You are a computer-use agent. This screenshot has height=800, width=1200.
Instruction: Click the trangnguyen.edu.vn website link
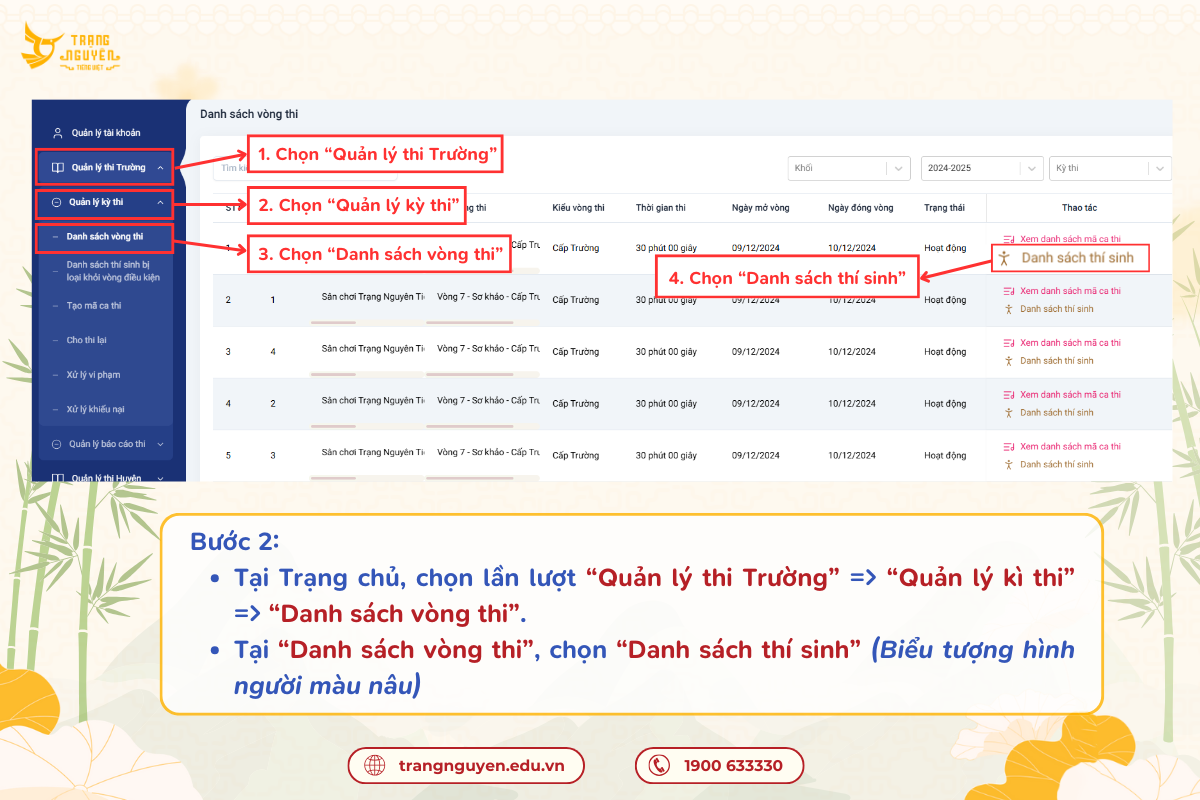467,766
